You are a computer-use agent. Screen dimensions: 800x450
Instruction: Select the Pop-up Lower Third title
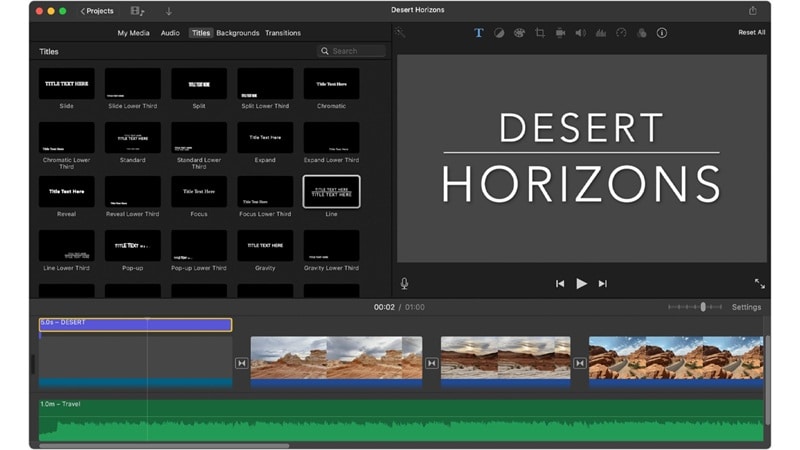click(199, 246)
